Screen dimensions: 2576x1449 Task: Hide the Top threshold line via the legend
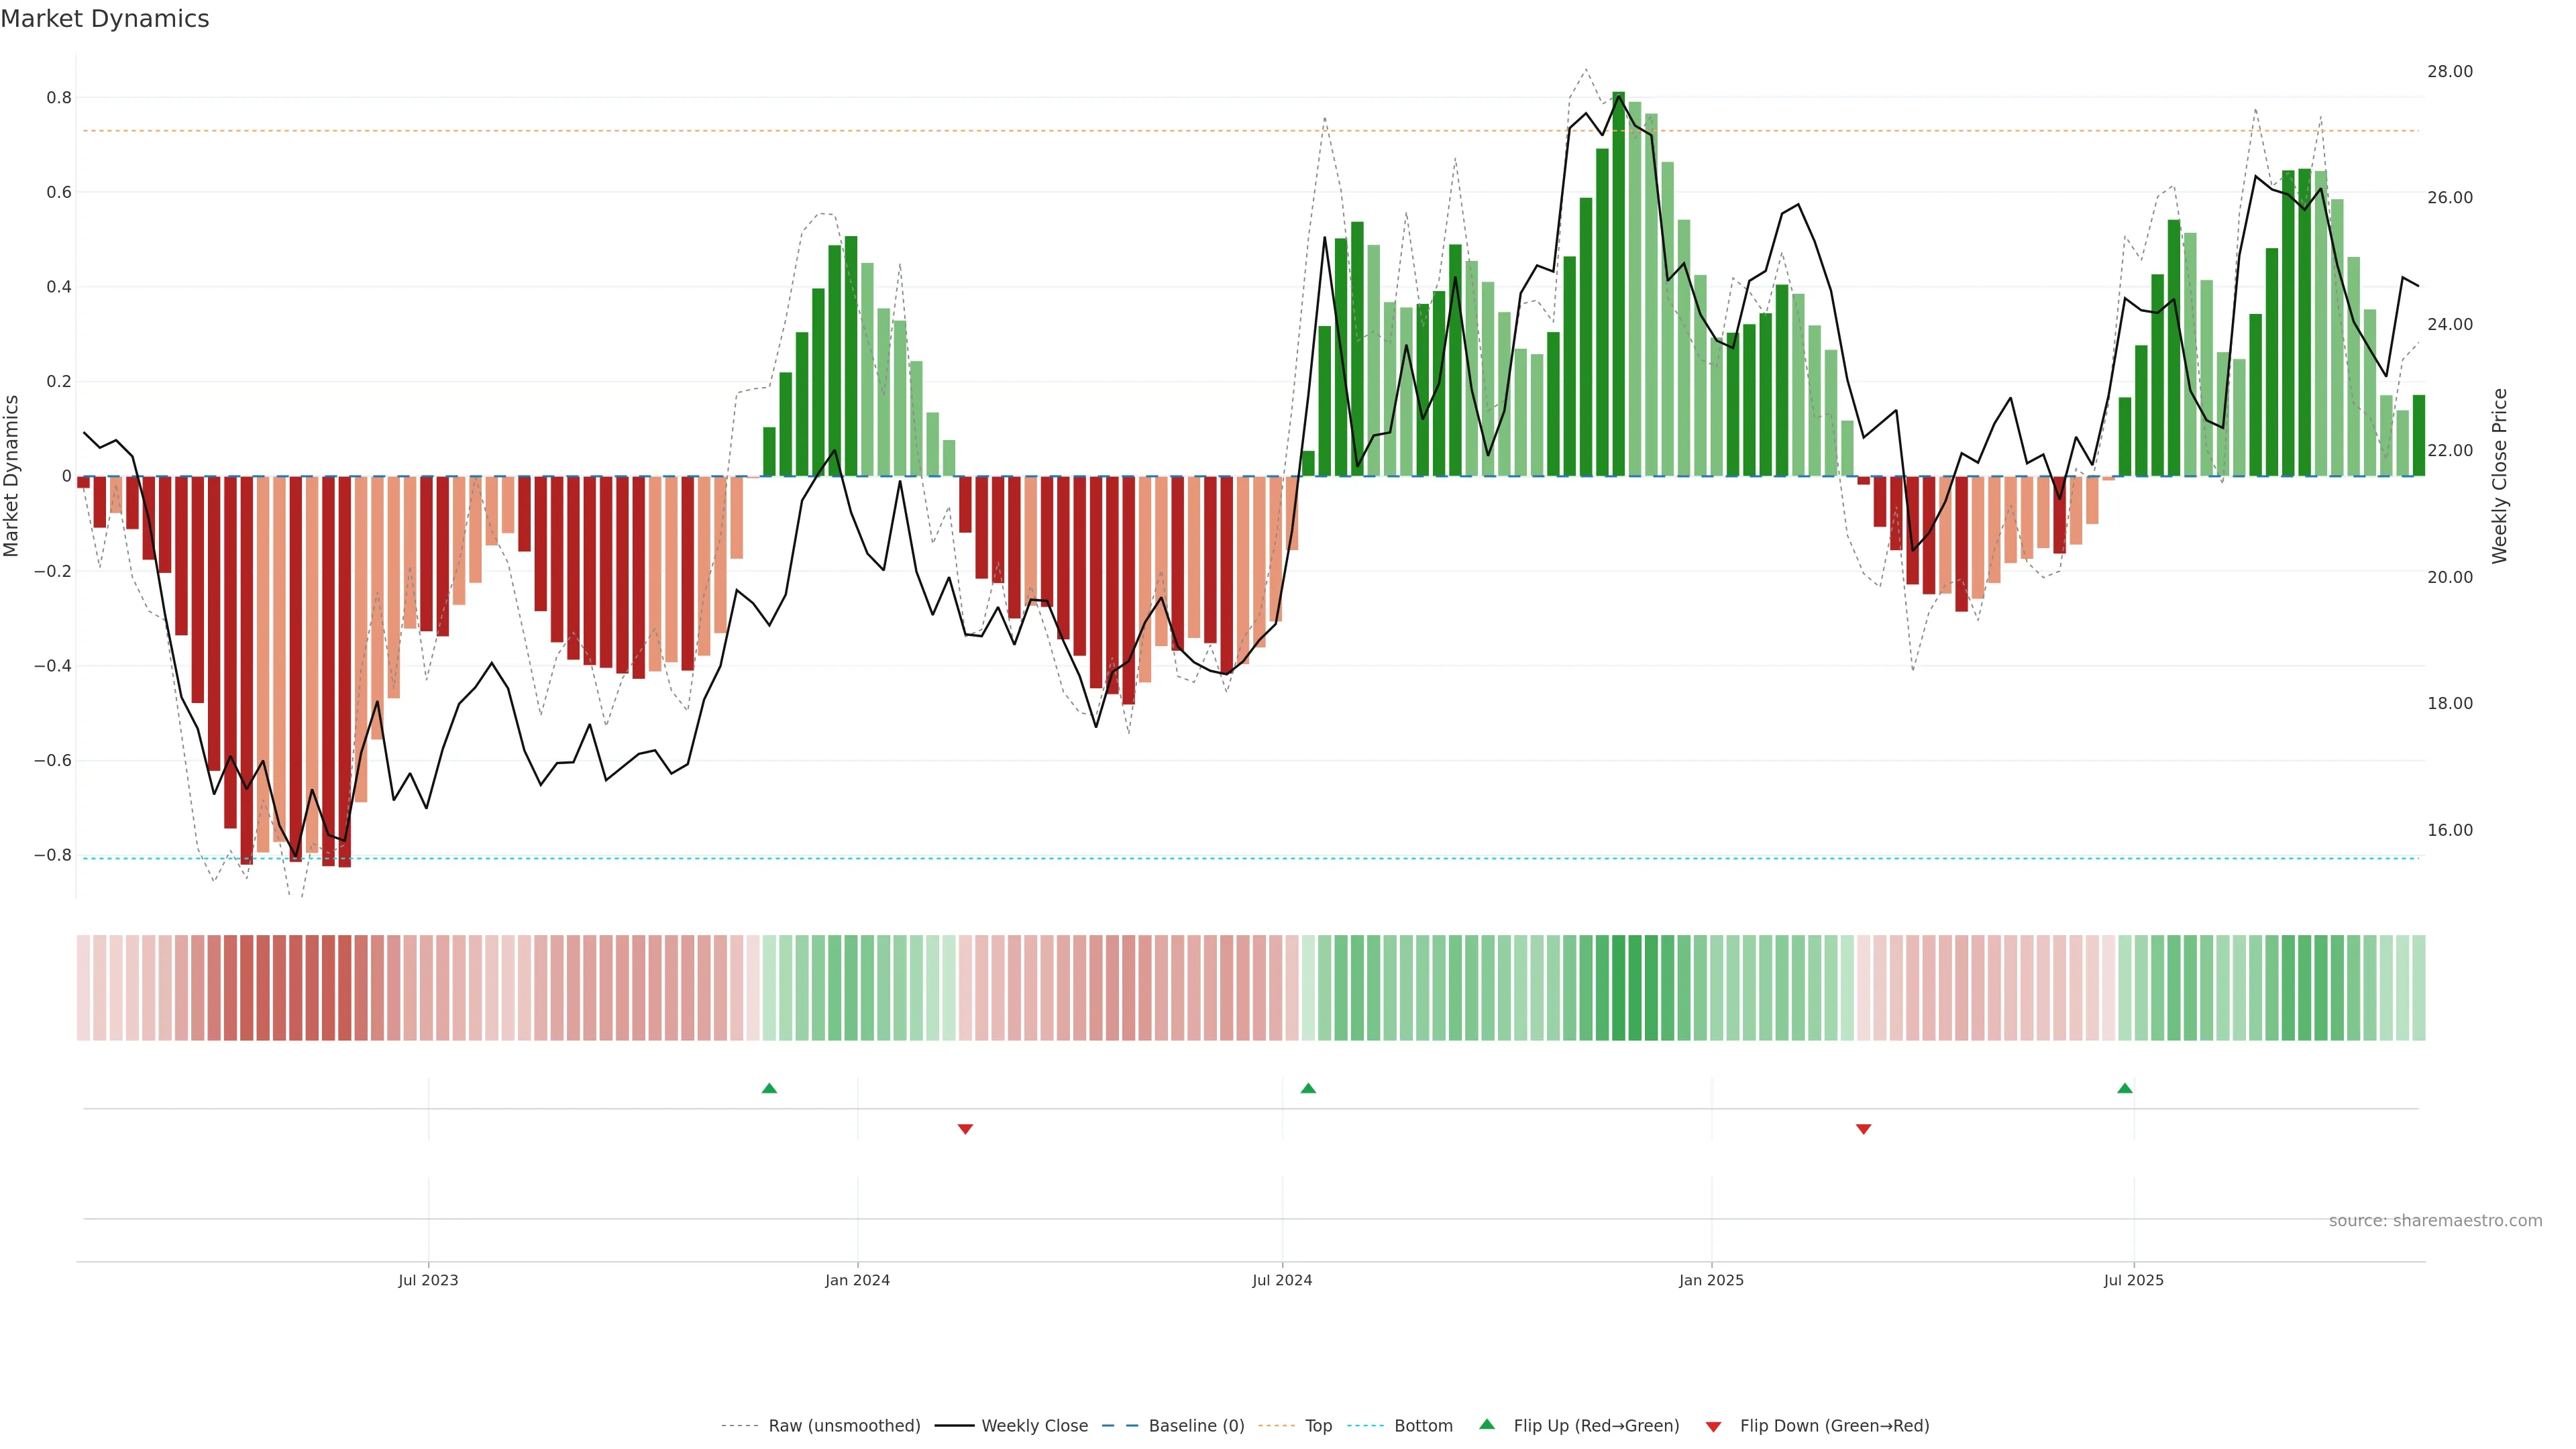[1318, 1426]
